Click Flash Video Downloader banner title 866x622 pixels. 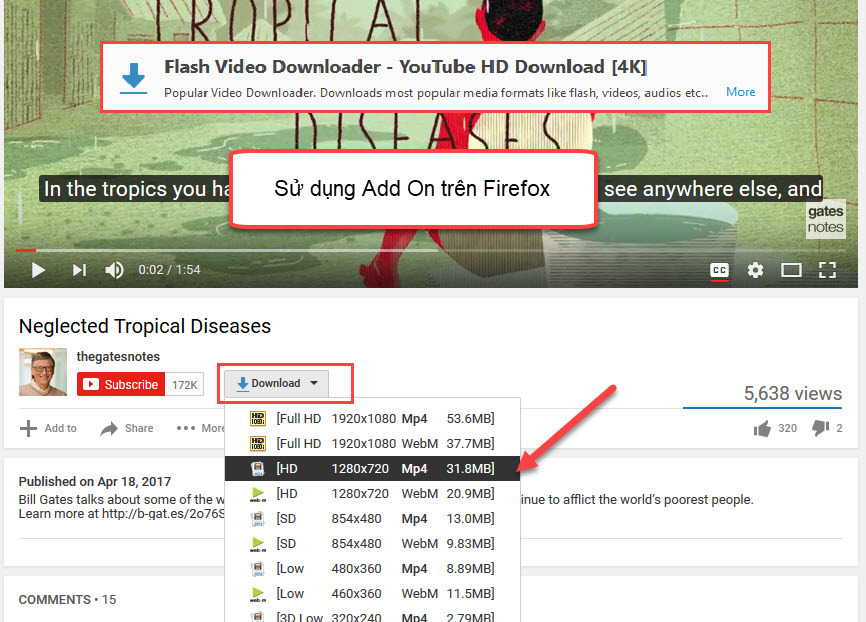(405, 67)
